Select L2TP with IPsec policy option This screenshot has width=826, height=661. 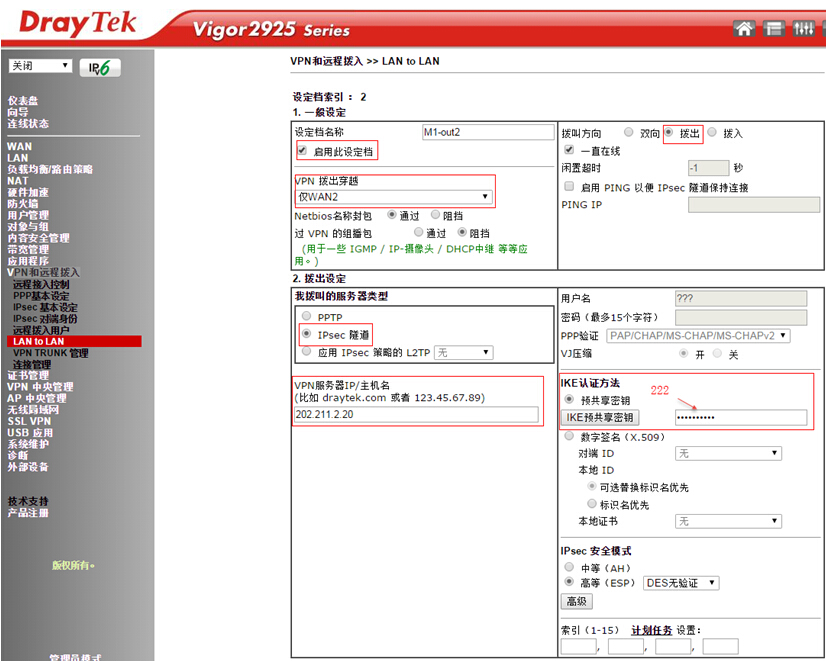[307, 351]
